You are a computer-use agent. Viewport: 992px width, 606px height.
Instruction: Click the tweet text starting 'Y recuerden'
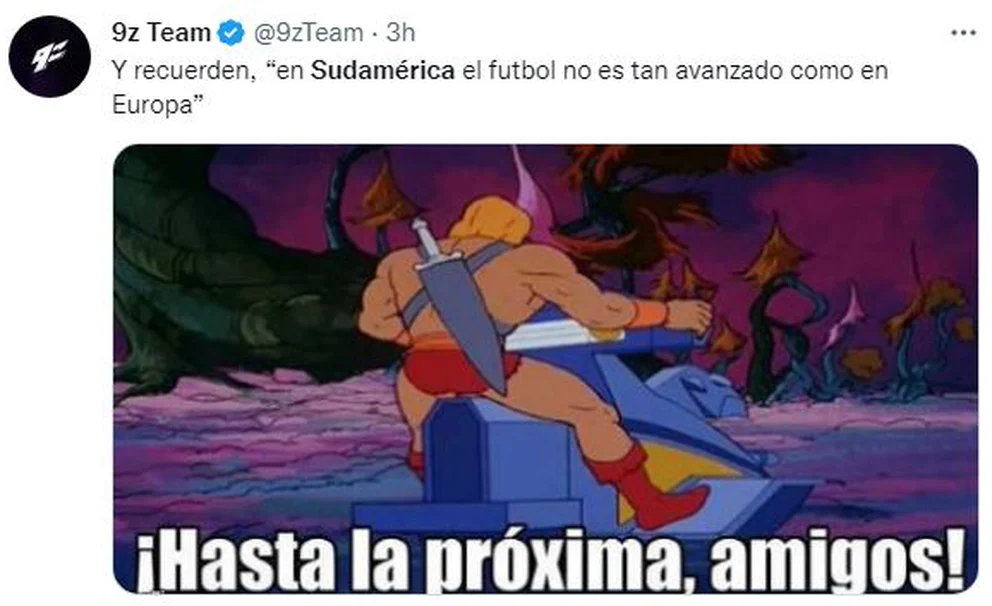click(500, 87)
